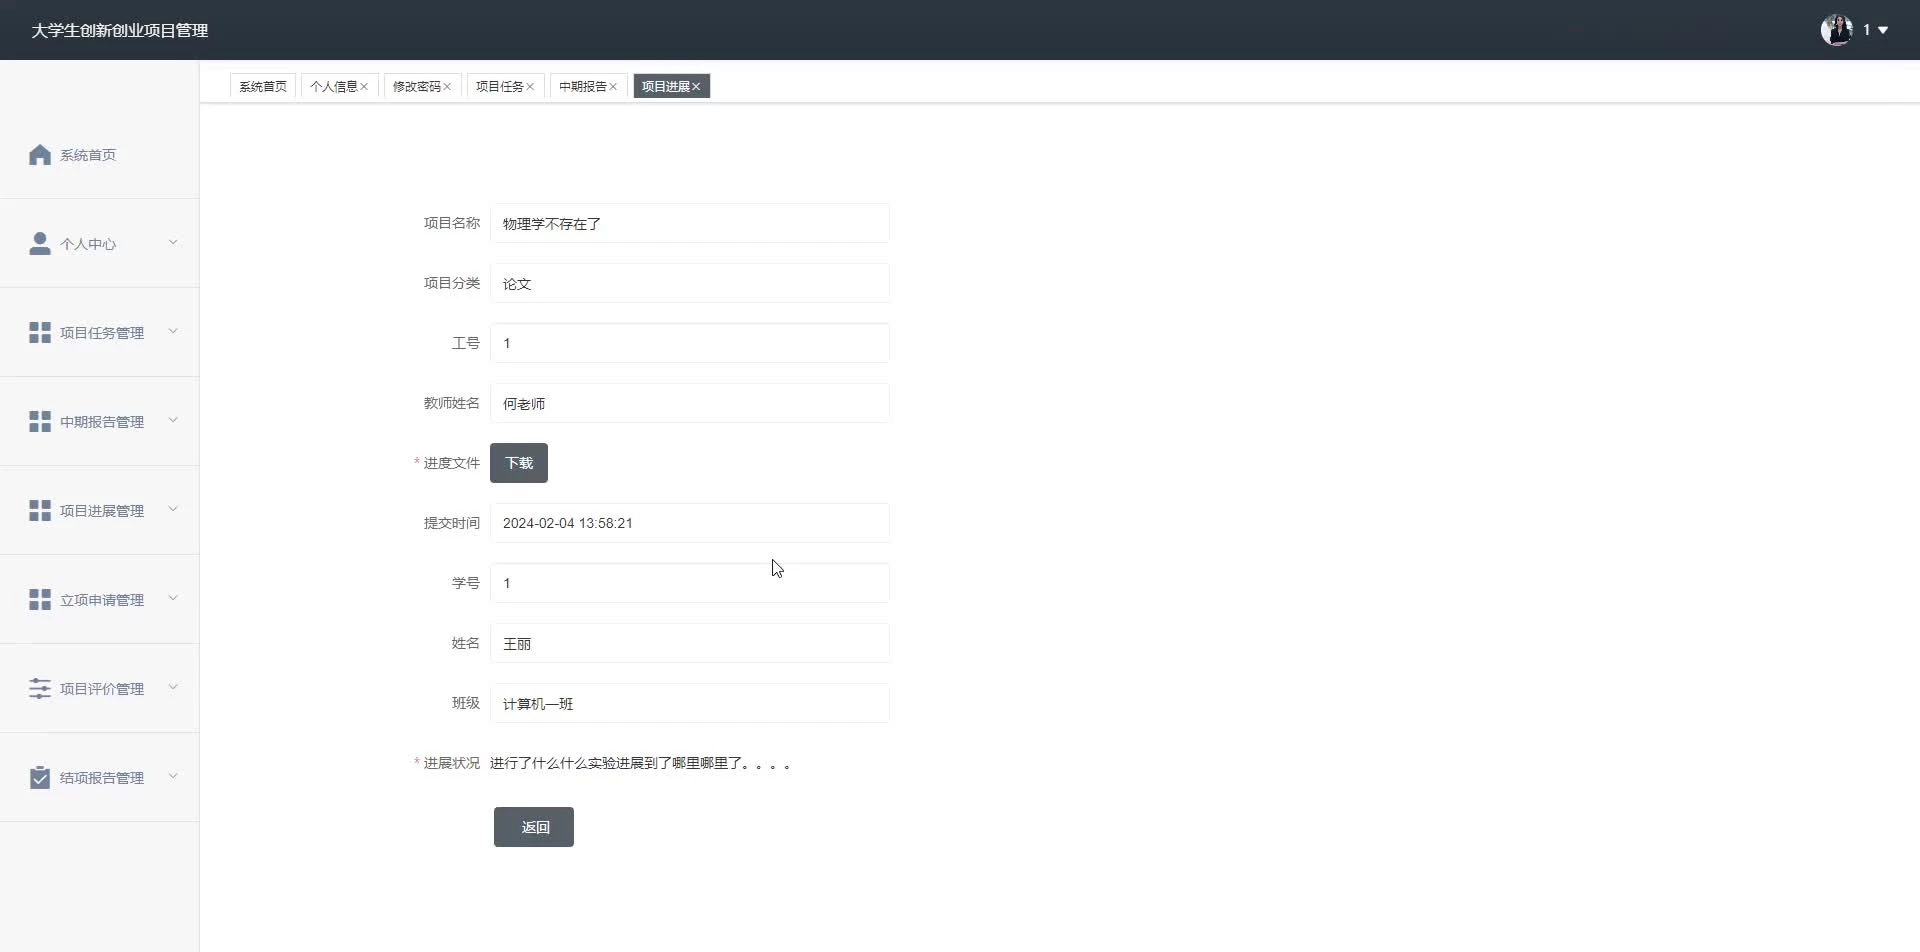This screenshot has height=952, width=1920.
Task: Click the 班级 label
Action: pyautogui.click(x=466, y=703)
